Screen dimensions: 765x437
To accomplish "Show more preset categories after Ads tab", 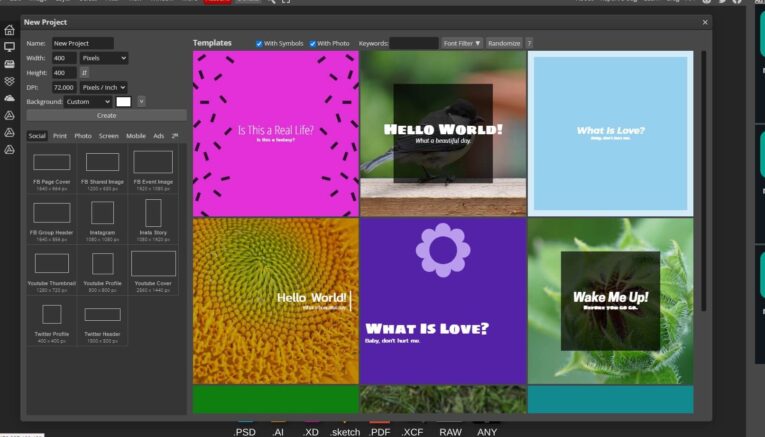I will (175, 136).
